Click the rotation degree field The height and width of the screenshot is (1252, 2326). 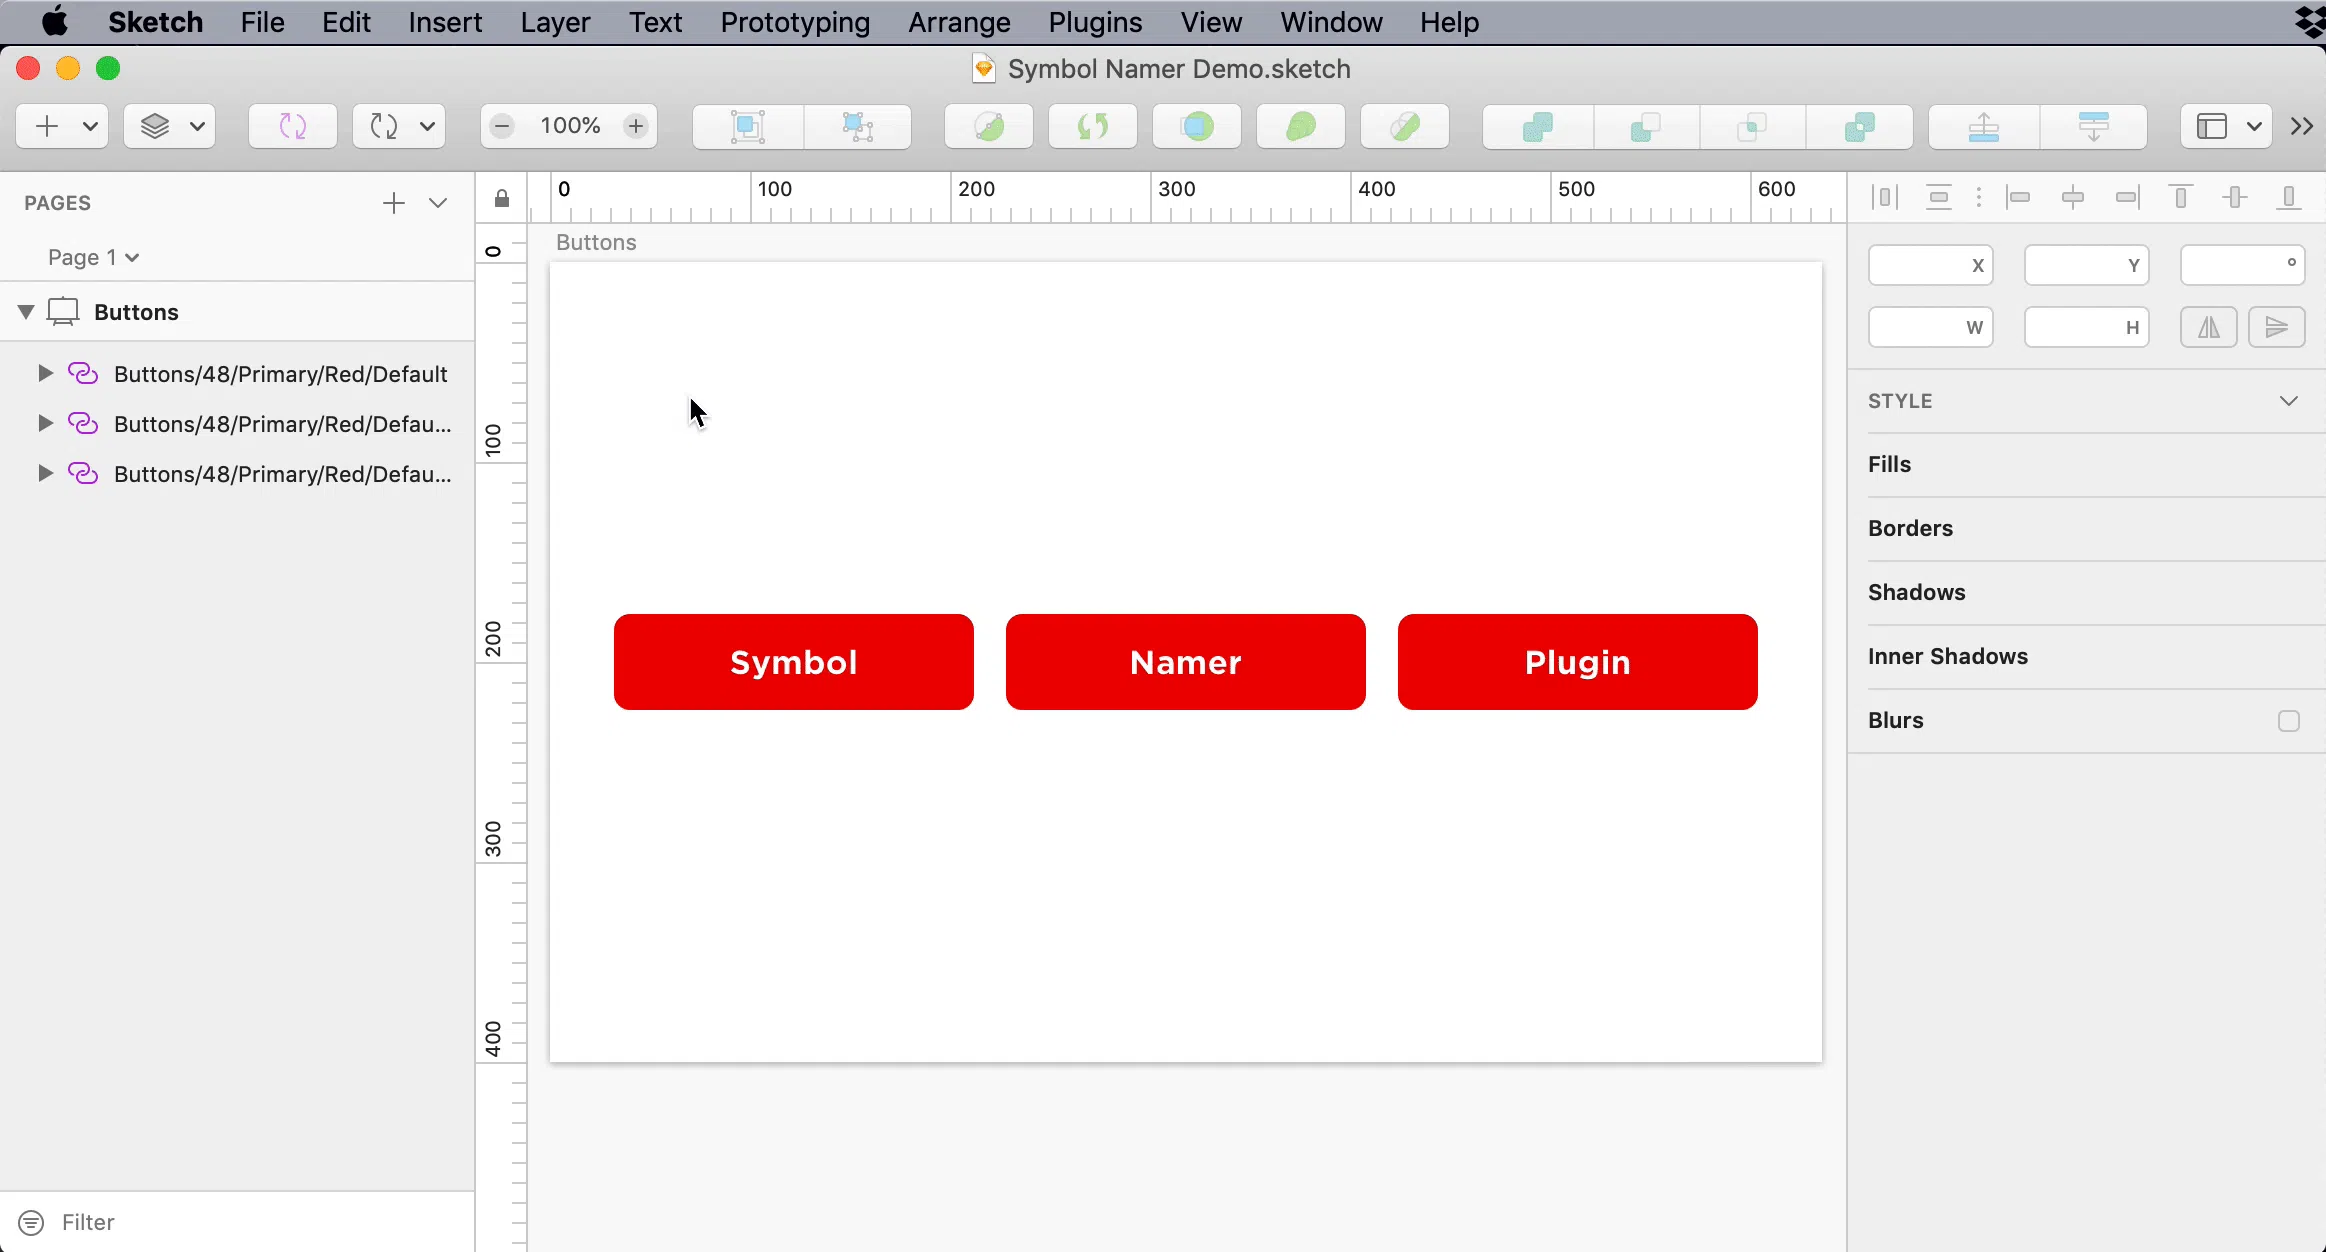(2243, 266)
